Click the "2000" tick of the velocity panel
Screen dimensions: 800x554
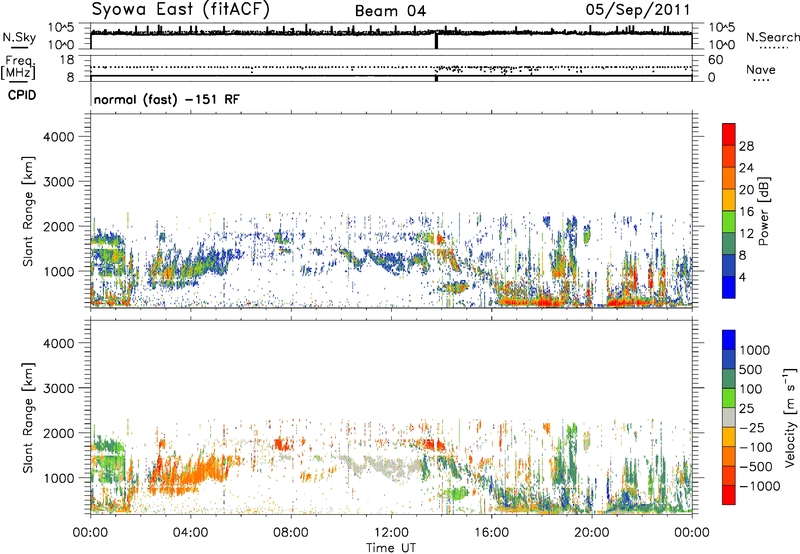click(x=58, y=433)
